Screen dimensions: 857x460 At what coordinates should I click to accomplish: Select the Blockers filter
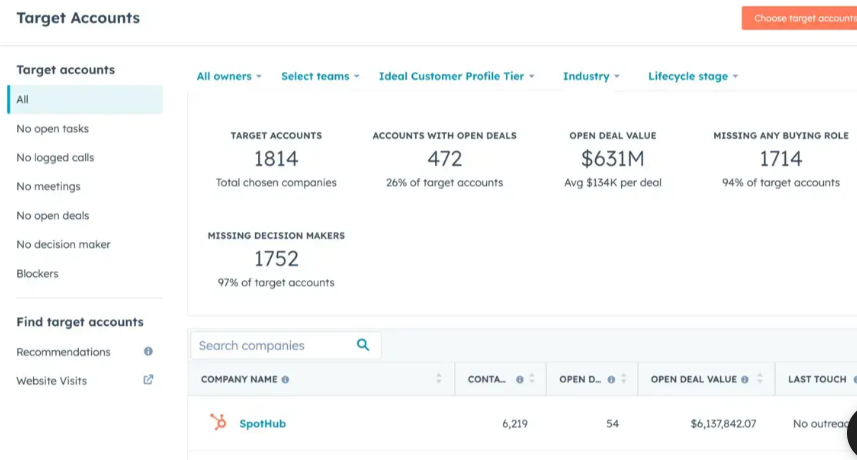pos(37,274)
